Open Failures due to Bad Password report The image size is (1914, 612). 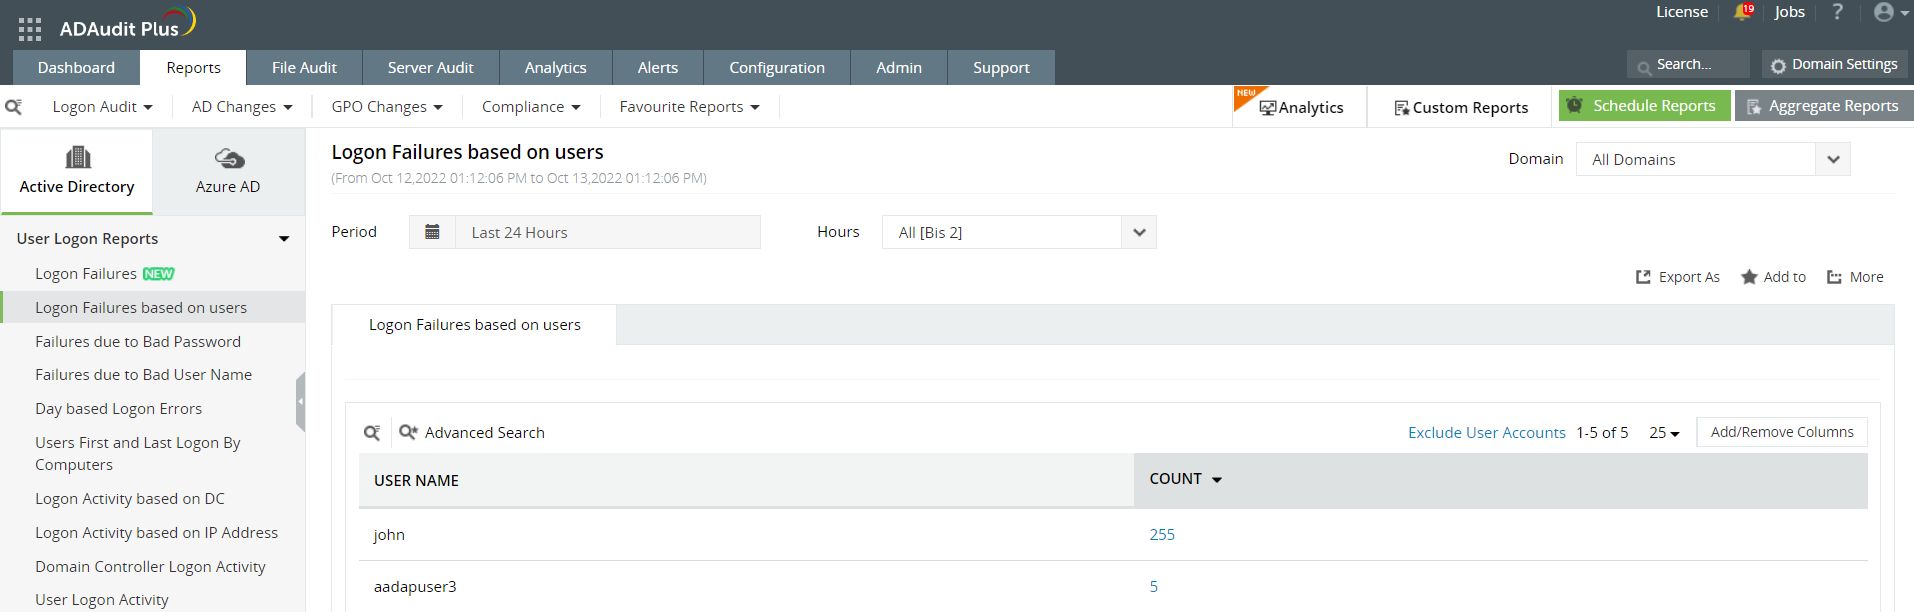138,342
